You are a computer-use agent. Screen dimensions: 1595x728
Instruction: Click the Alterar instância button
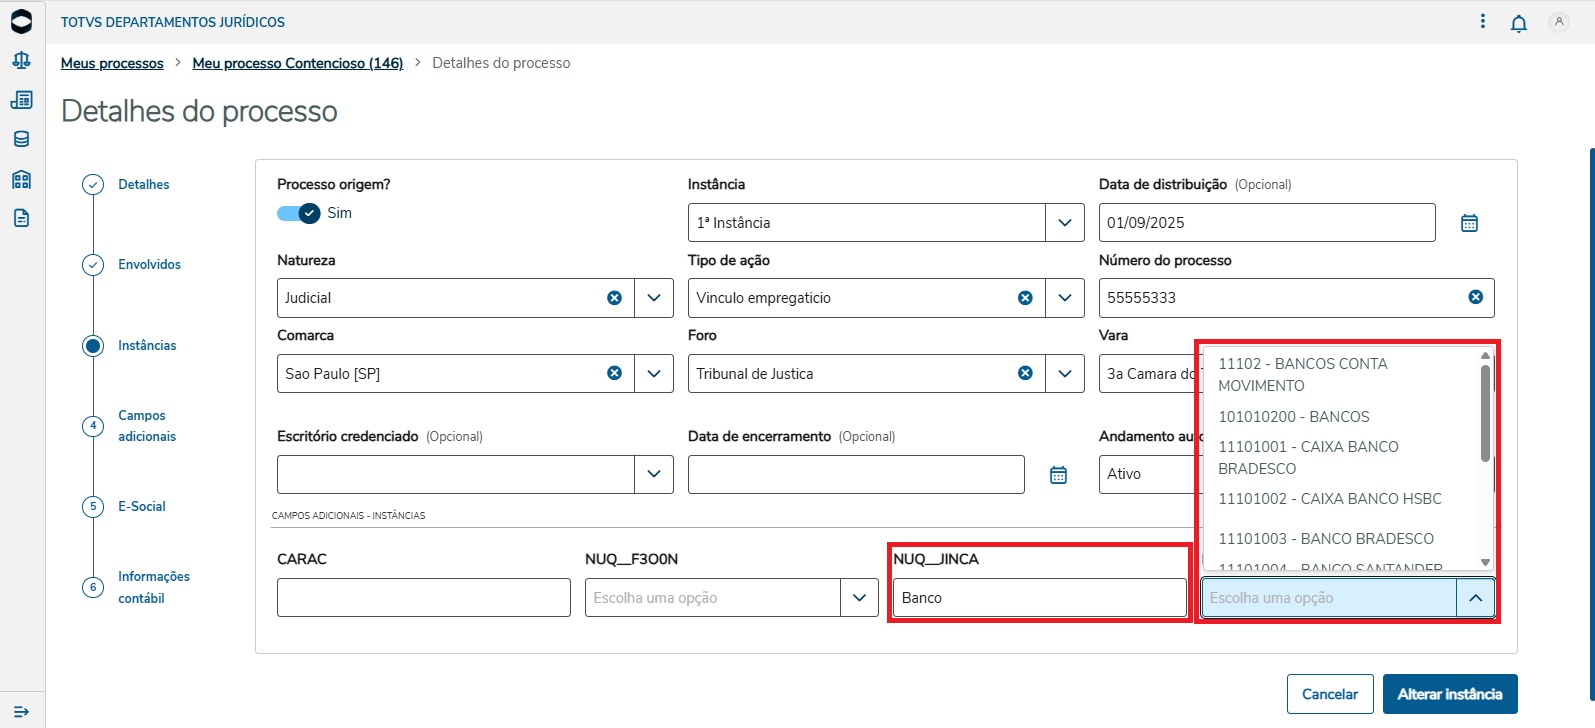tap(1449, 694)
